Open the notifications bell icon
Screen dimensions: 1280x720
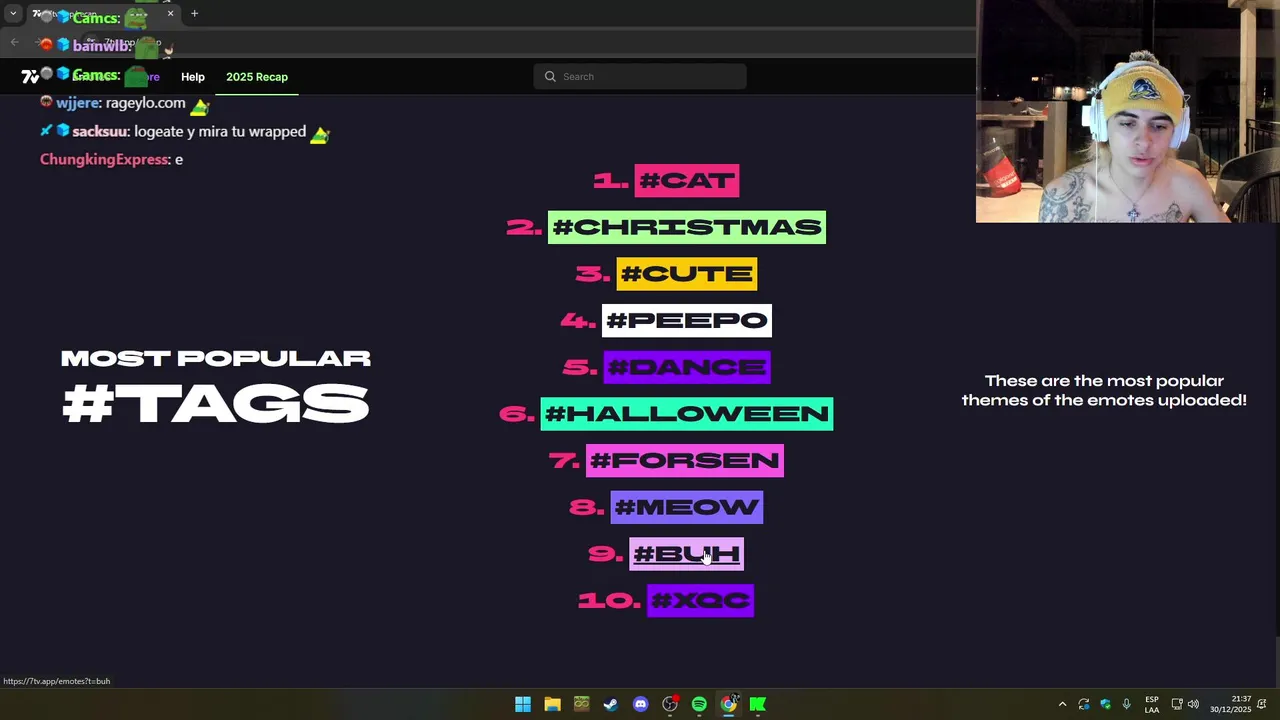pos(1262,705)
